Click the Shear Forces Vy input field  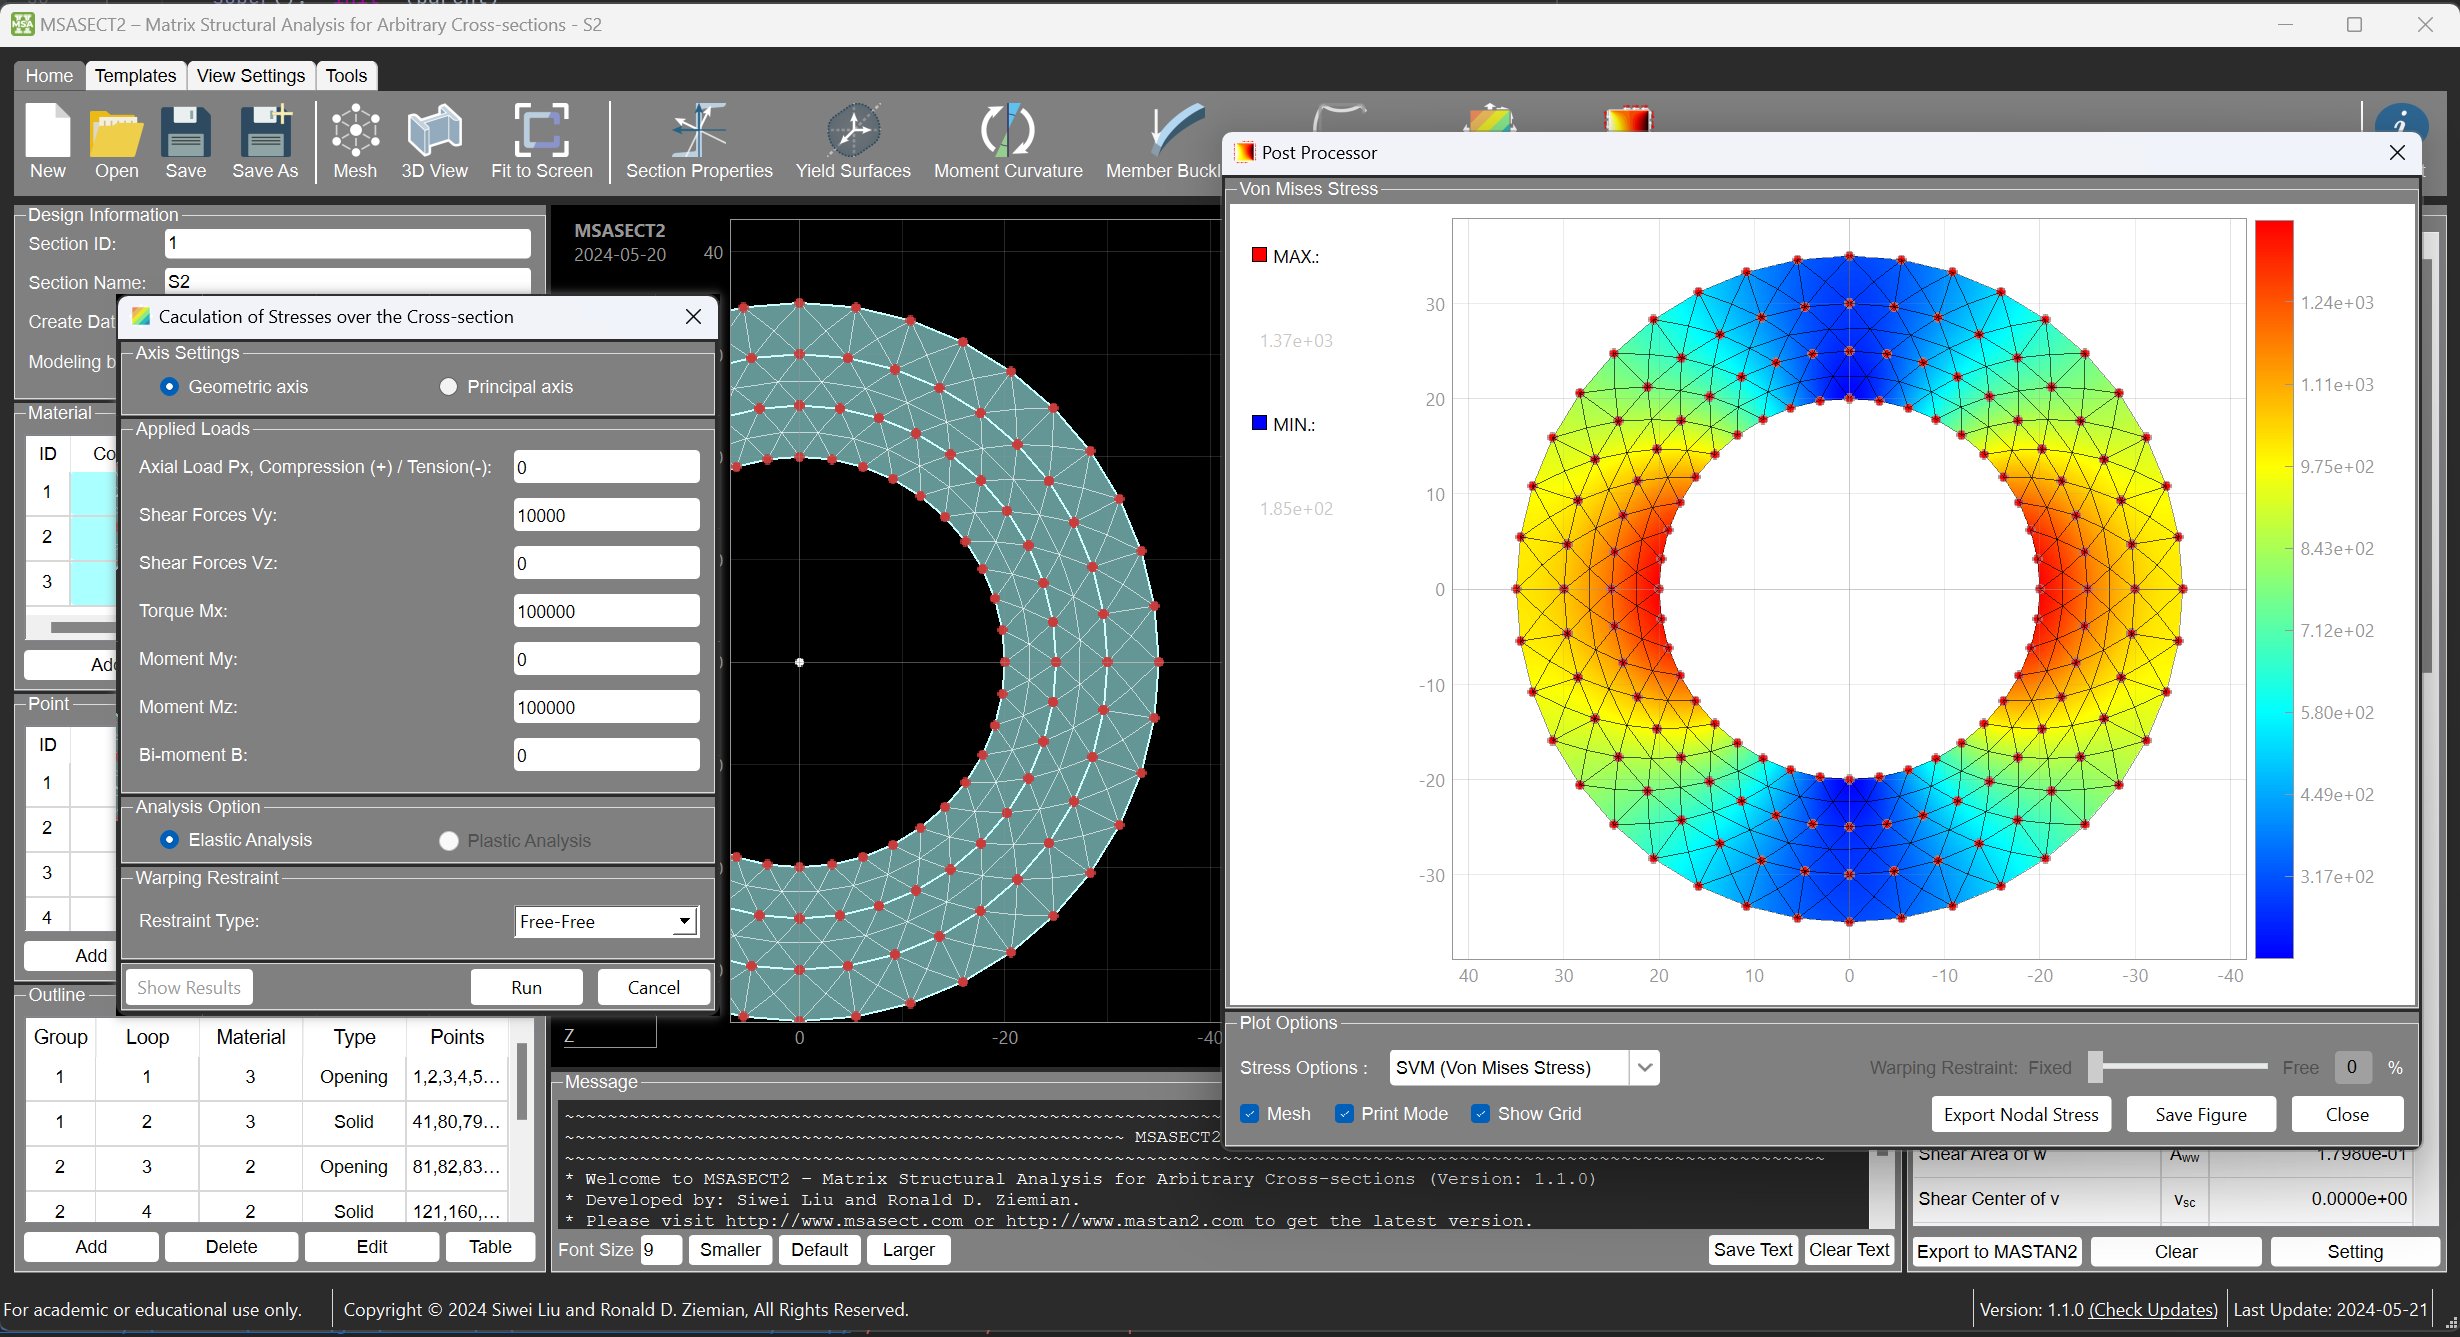point(606,515)
